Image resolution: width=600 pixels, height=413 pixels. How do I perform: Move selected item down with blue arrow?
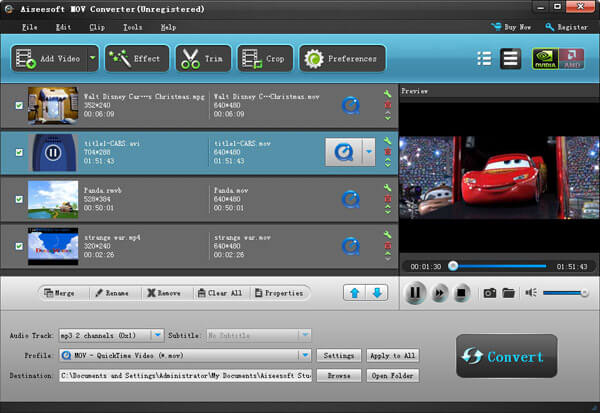click(x=377, y=293)
